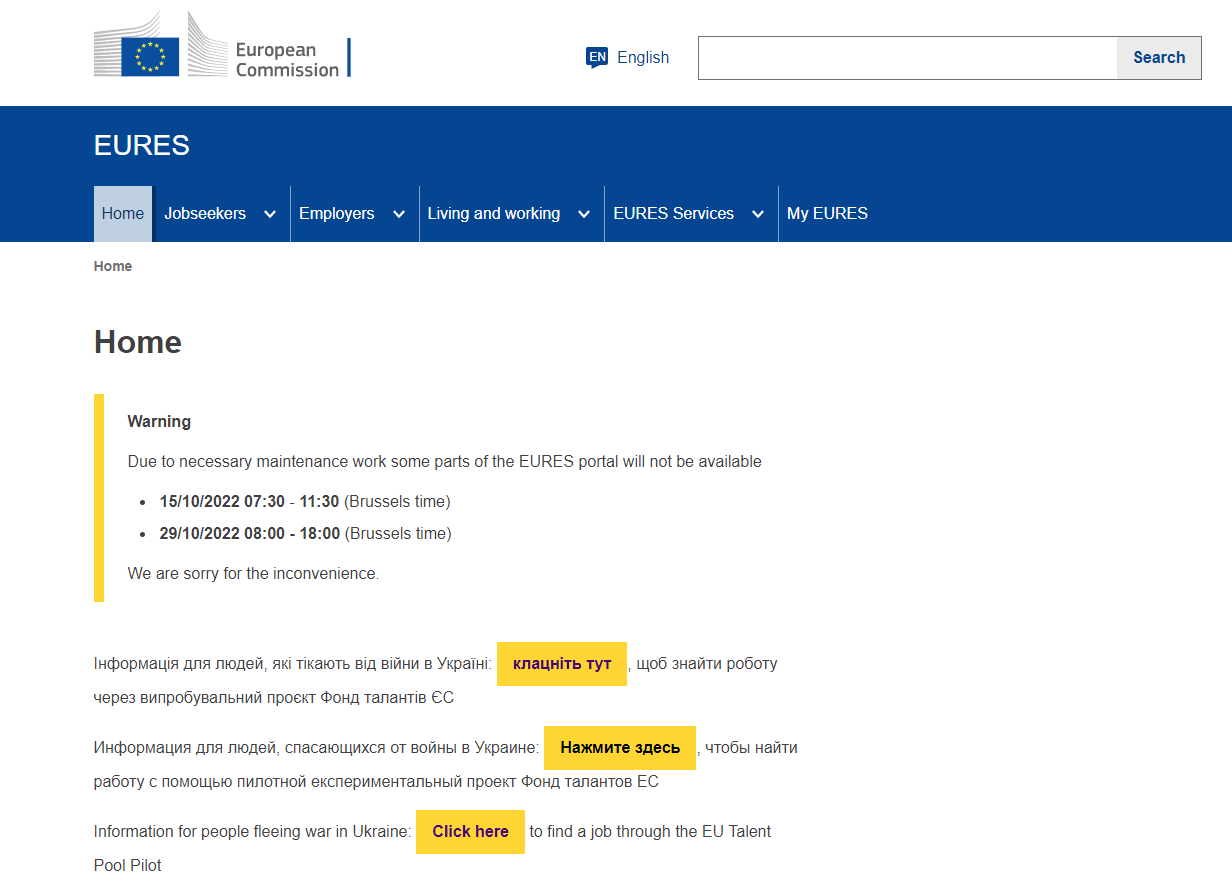Go to My EURES
Screen dimensions: 1232x887
(827, 214)
